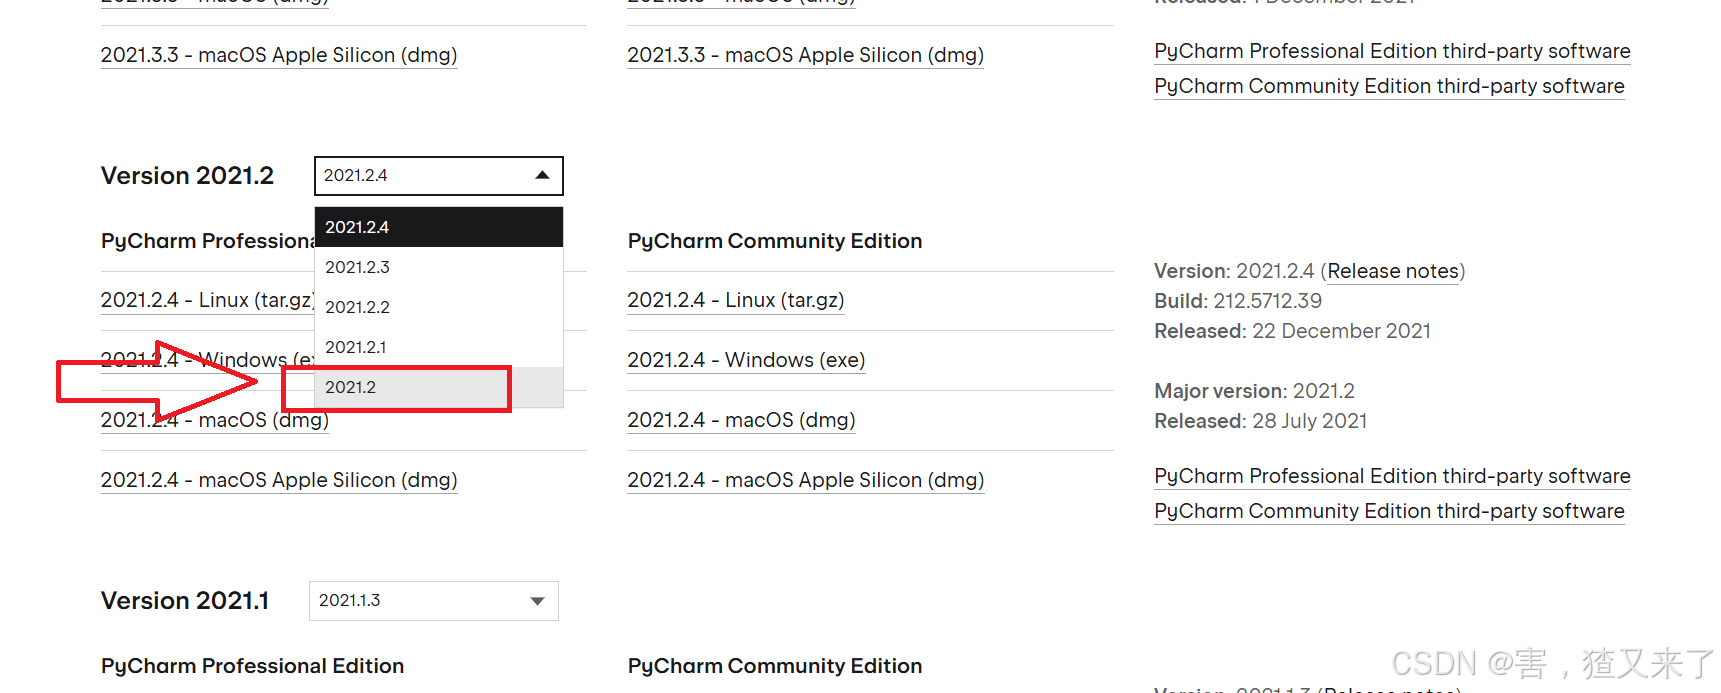Screen dimensions: 1721x693
Task: Download Professional 2021.2.4 macOS dmg
Action: tap(214, 420)
